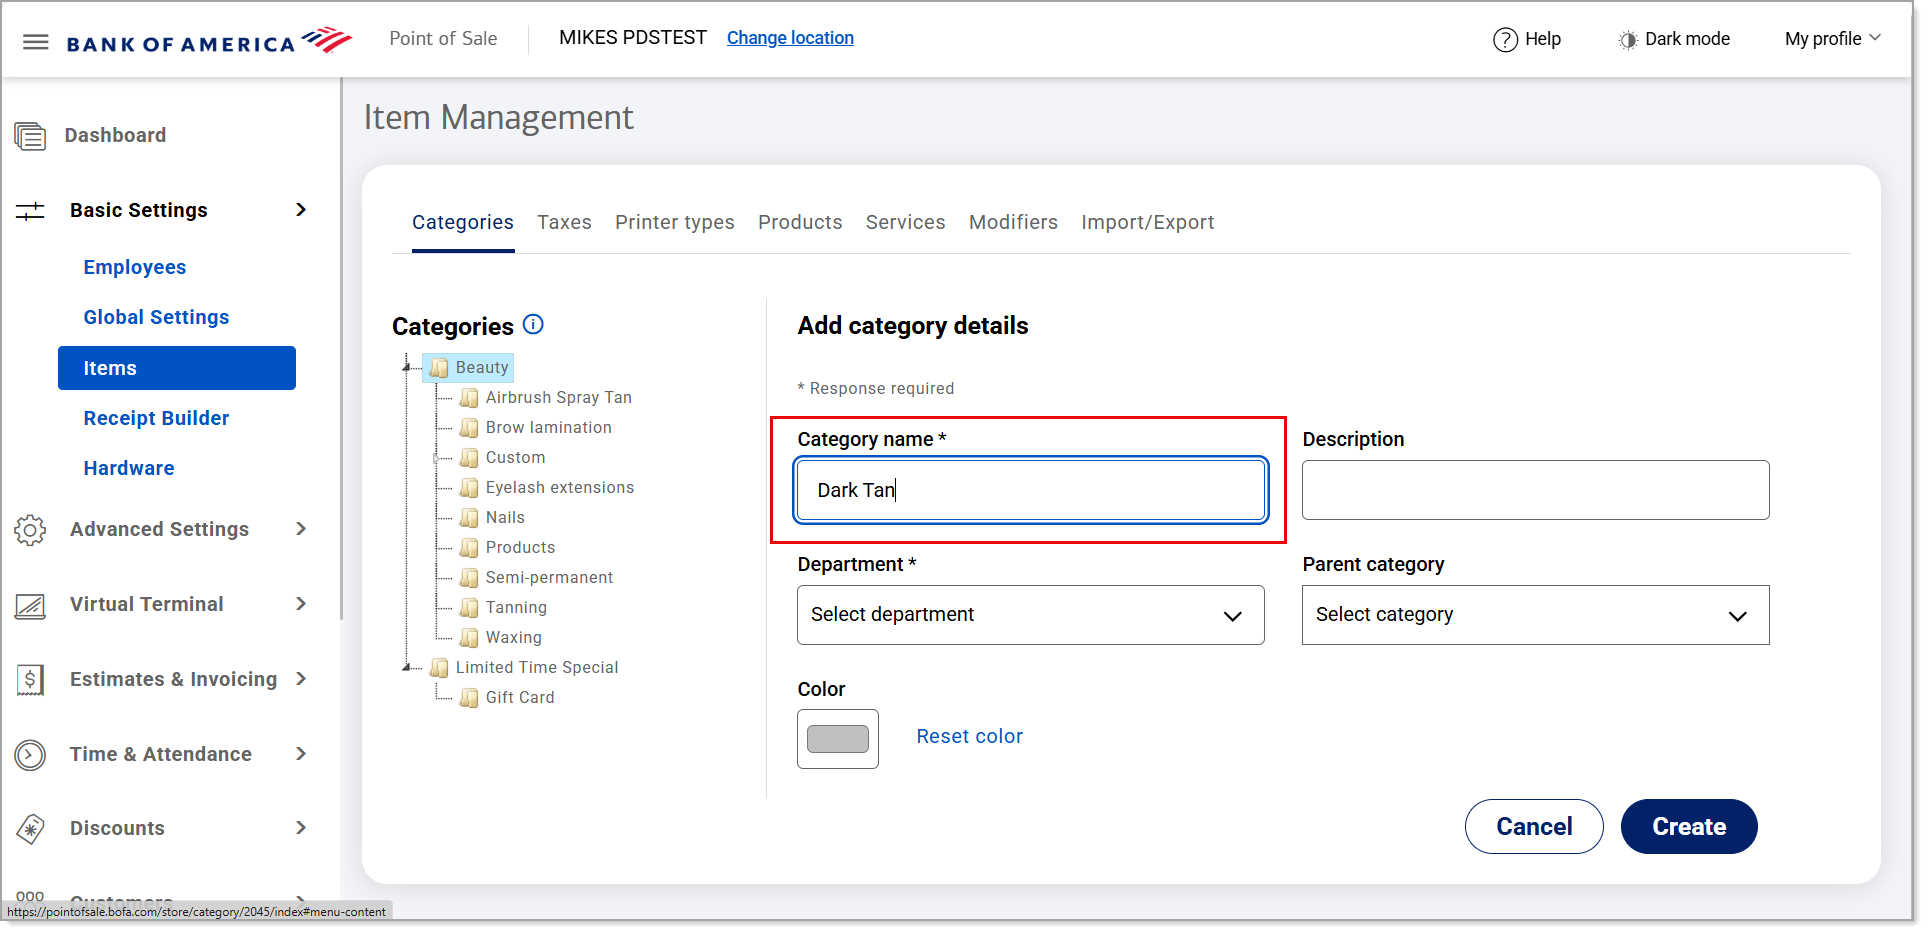This screenshot has height=933, width=1926.
Task: Click the Create button
Action: point(1689,827)
